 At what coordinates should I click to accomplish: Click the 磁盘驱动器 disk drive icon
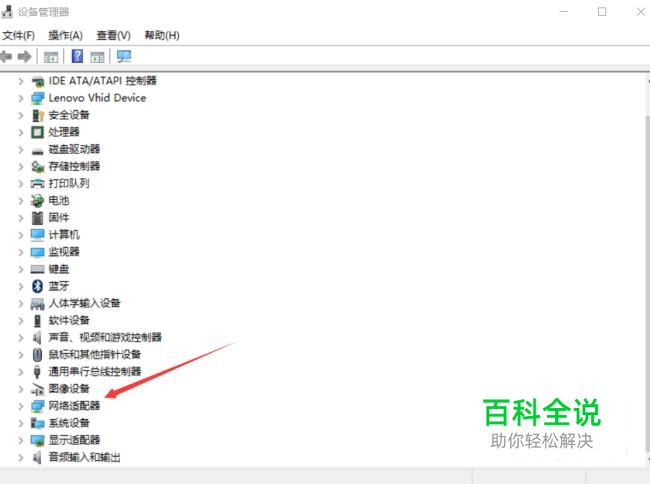point(38,150)
